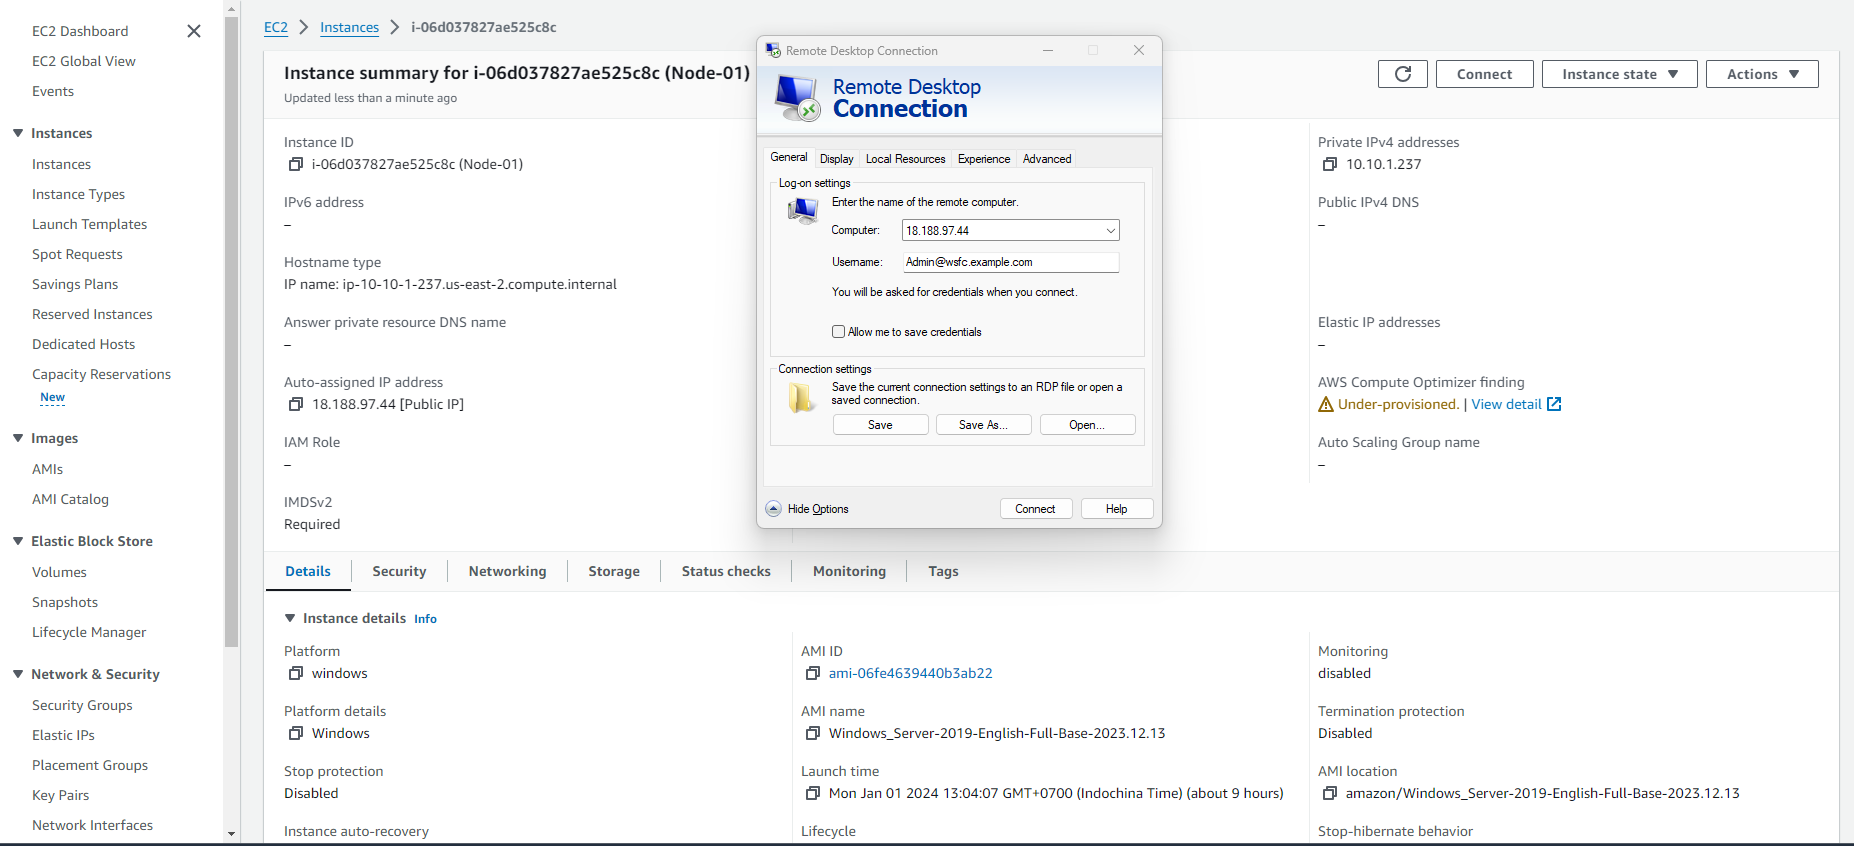
Task: Click the Instance details Info link
Action: coord(425,619)
